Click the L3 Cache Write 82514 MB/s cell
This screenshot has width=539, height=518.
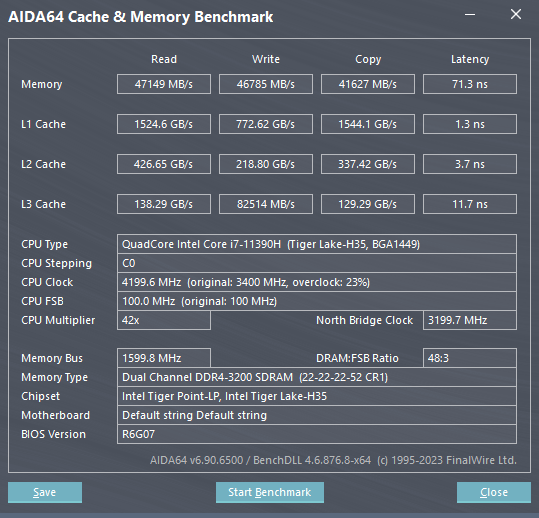coord(266,204)
